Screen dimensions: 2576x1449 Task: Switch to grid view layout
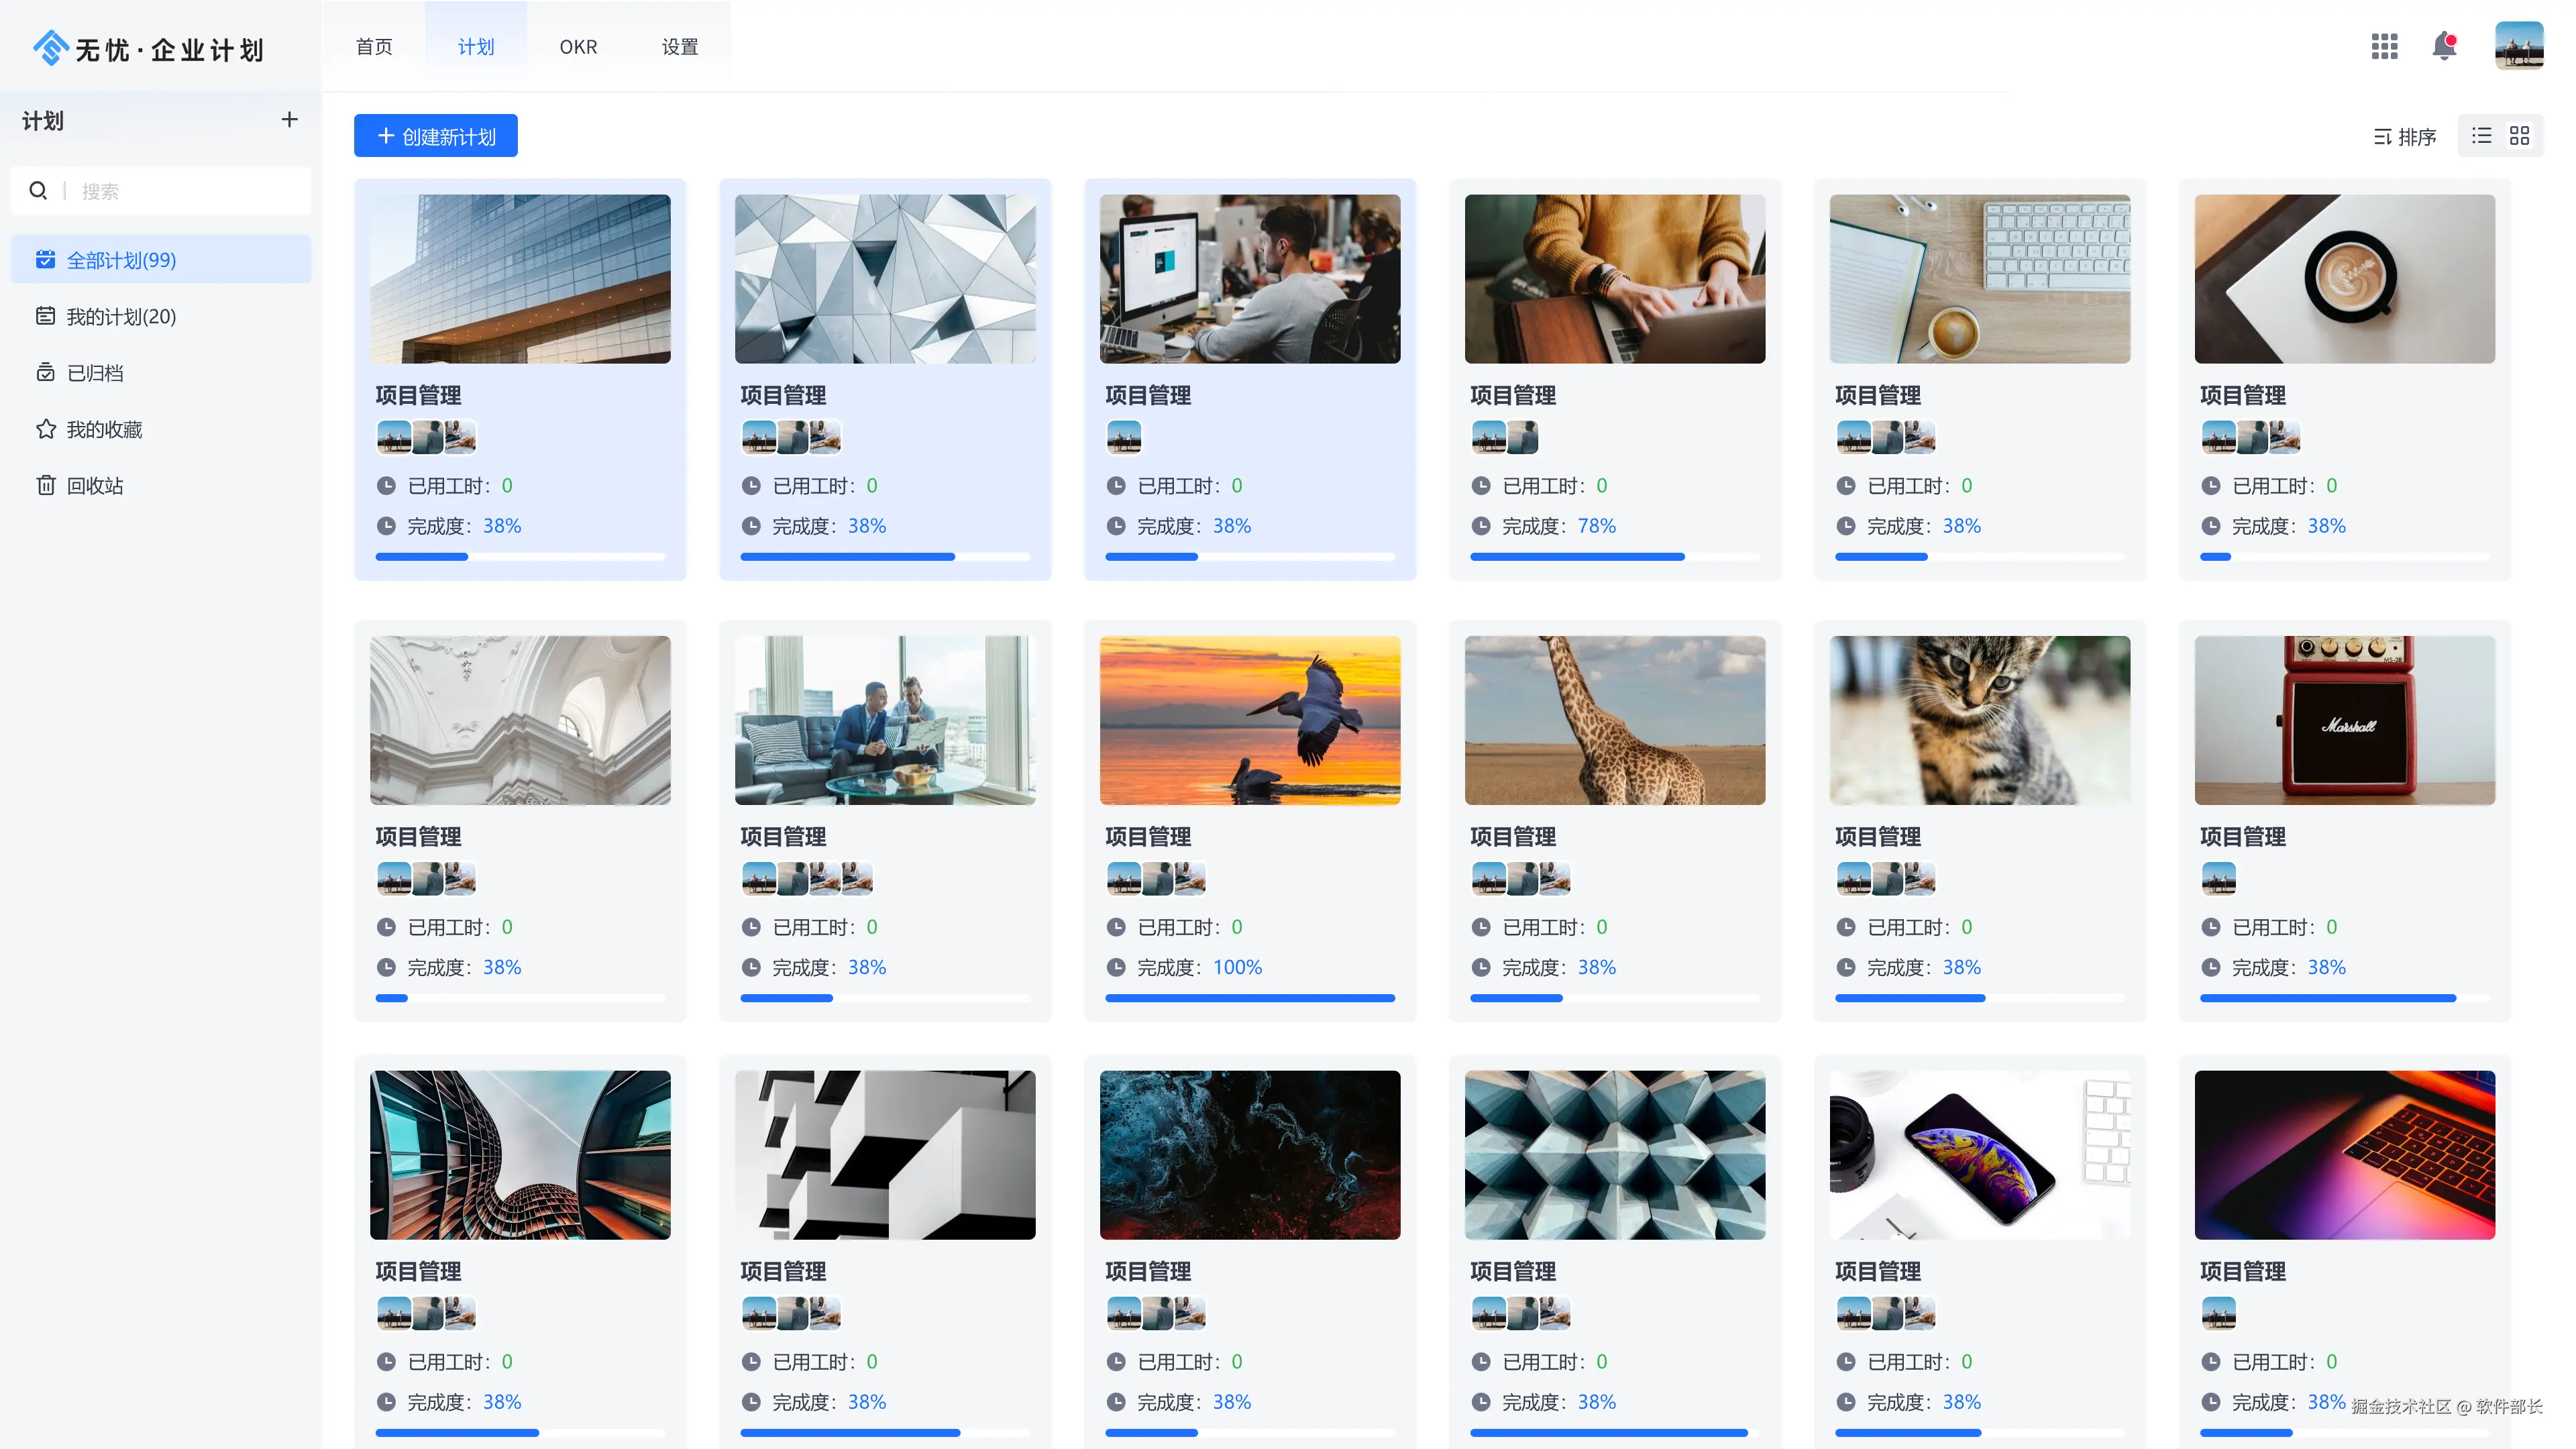[x=2519, y=136]
